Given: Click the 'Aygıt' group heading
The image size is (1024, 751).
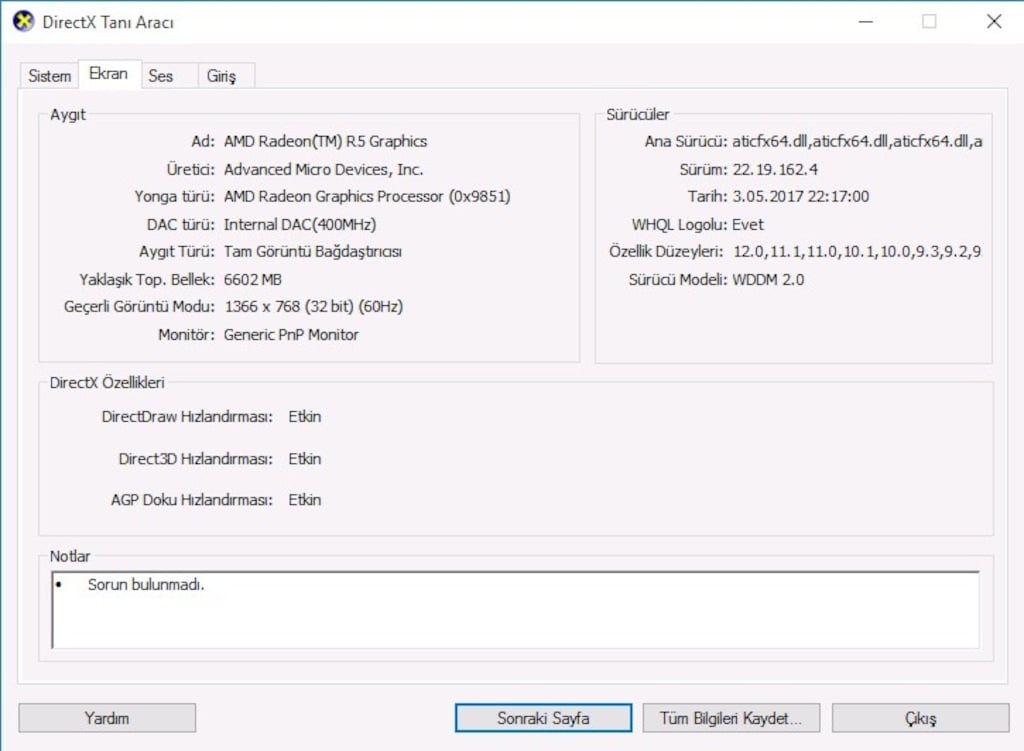Looking at the screenshot, I should click(x=68, y=115).
